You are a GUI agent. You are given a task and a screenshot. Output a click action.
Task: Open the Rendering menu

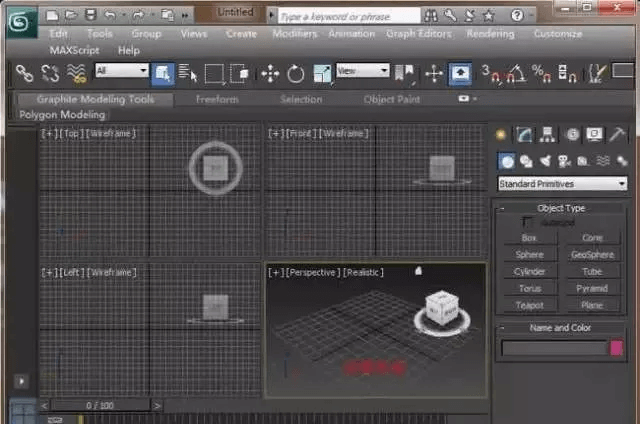click(x=490, y=34)
